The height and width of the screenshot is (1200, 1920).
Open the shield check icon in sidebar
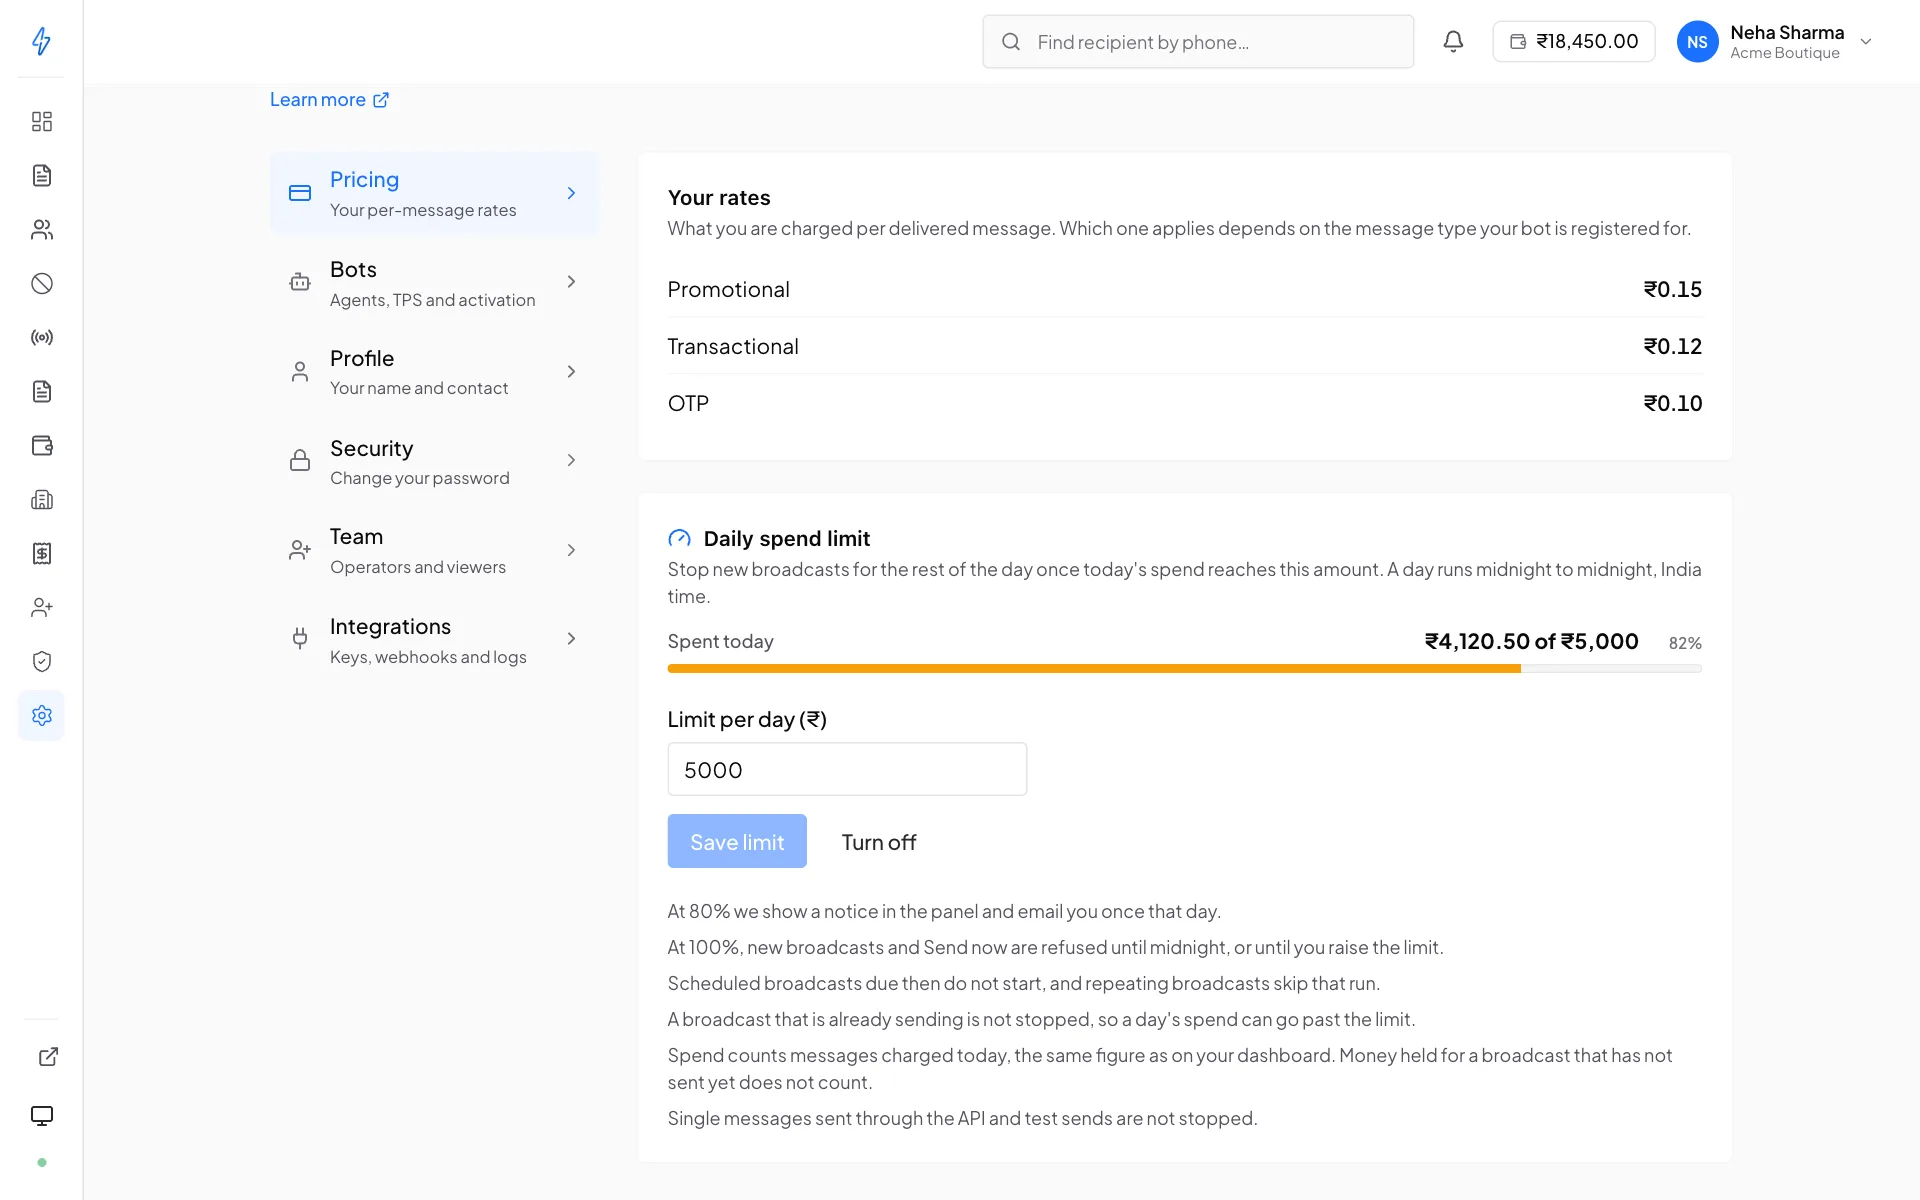point(41,662)
